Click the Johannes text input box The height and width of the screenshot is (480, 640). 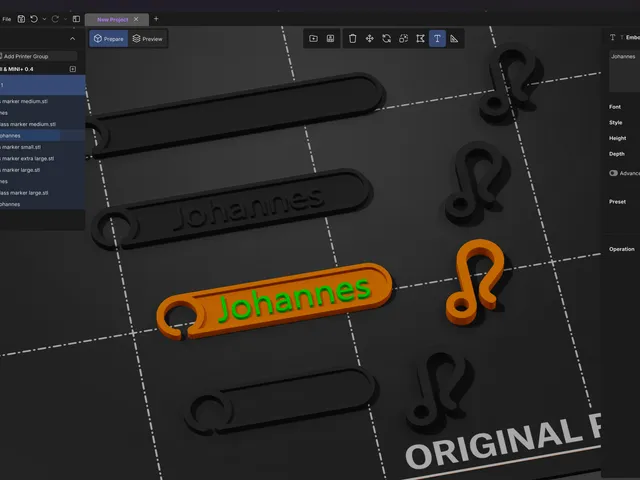(624, 71)
